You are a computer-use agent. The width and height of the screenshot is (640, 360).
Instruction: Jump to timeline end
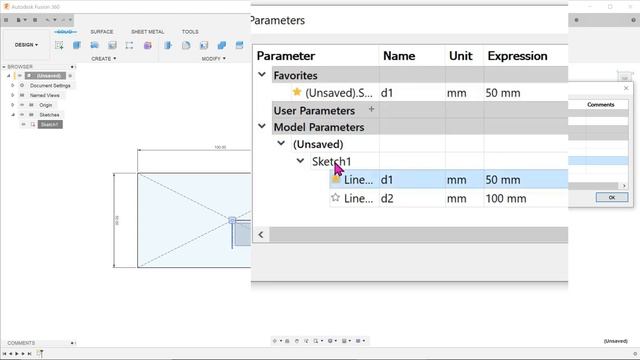pos(29,353)
